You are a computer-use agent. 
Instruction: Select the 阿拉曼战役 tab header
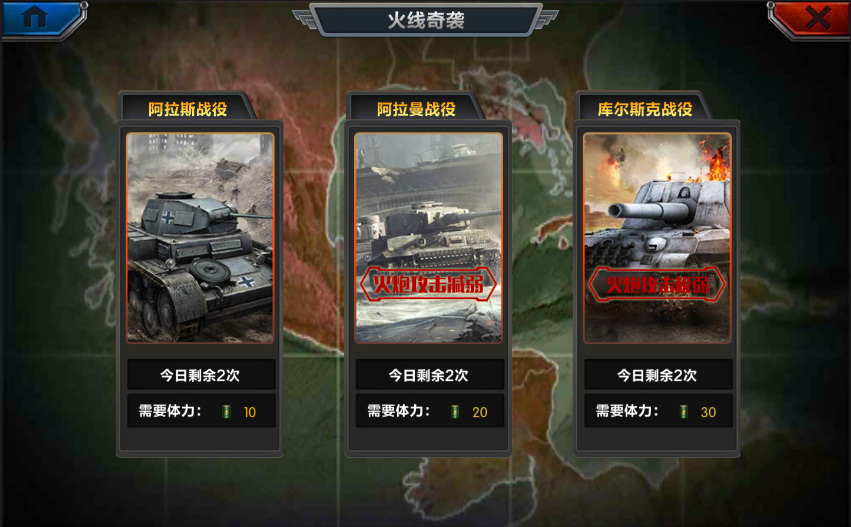416,109
